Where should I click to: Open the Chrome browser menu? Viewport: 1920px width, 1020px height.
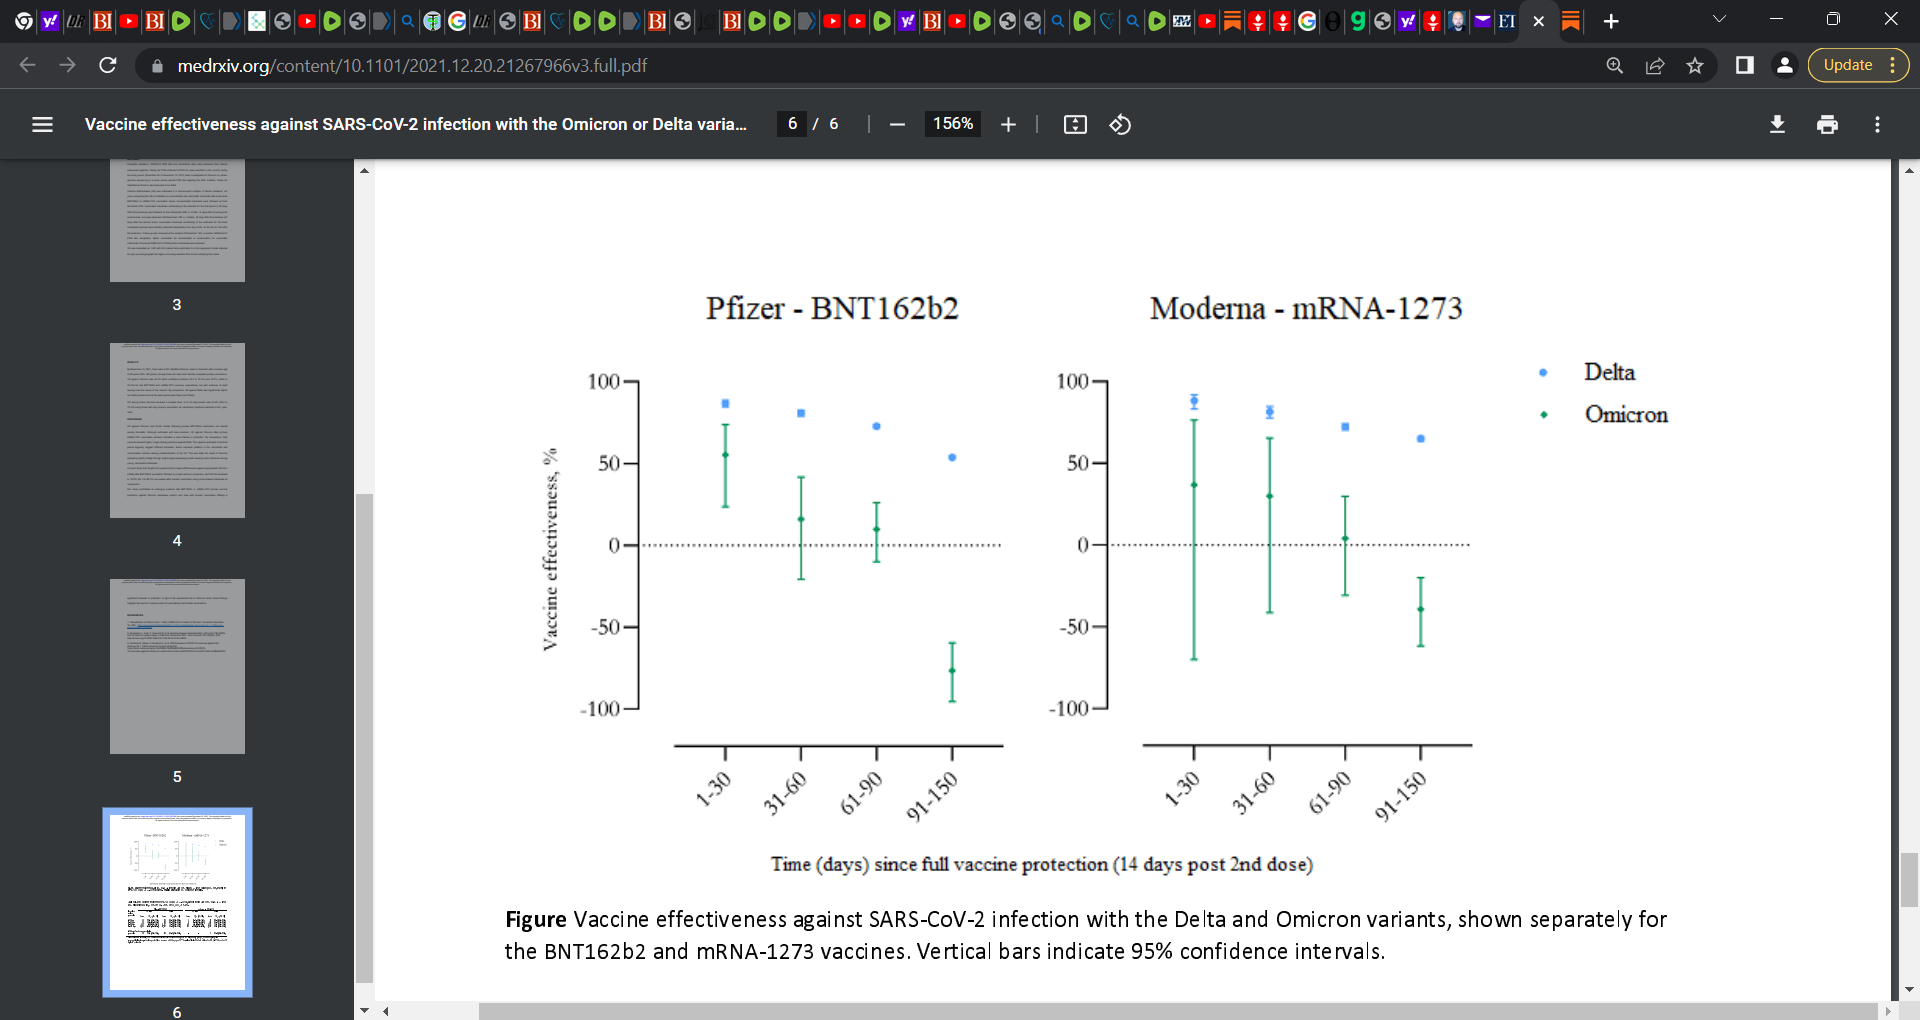(1891, 65)
